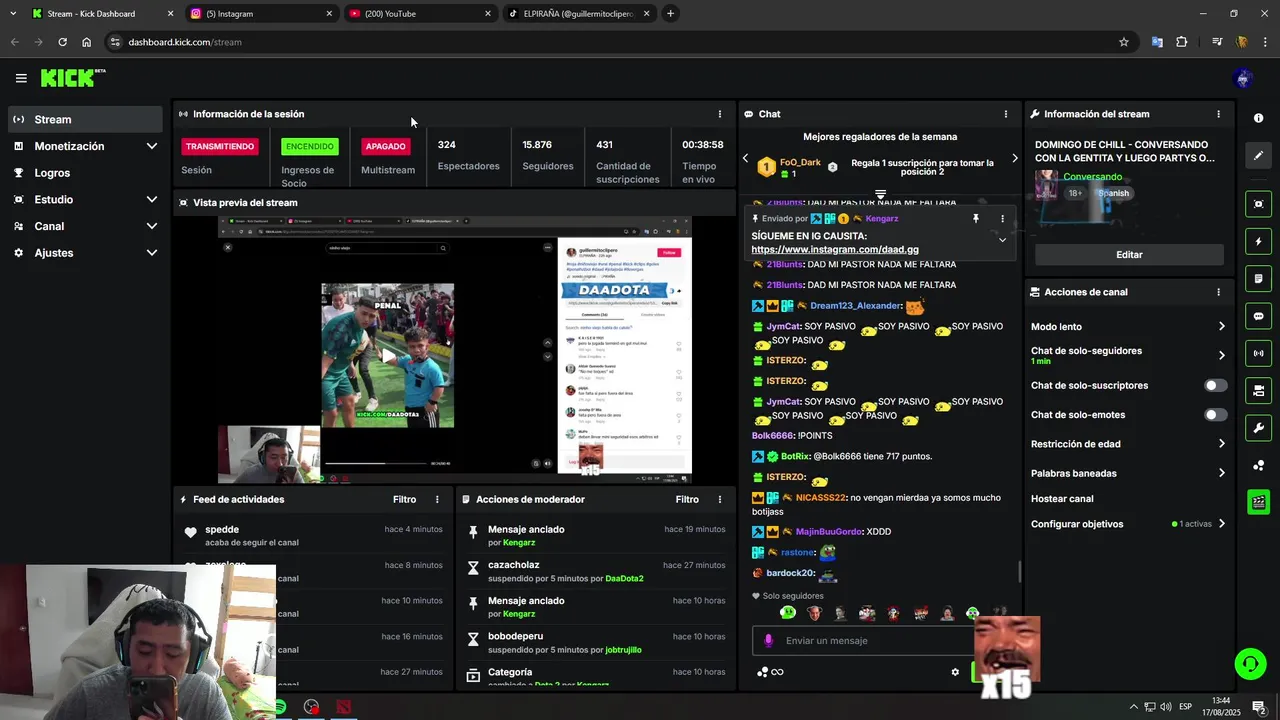Open Filtro in Feed de actividades
This screenshot has height=720, width=1280.
pyautogui.click(x=404, y=499)
